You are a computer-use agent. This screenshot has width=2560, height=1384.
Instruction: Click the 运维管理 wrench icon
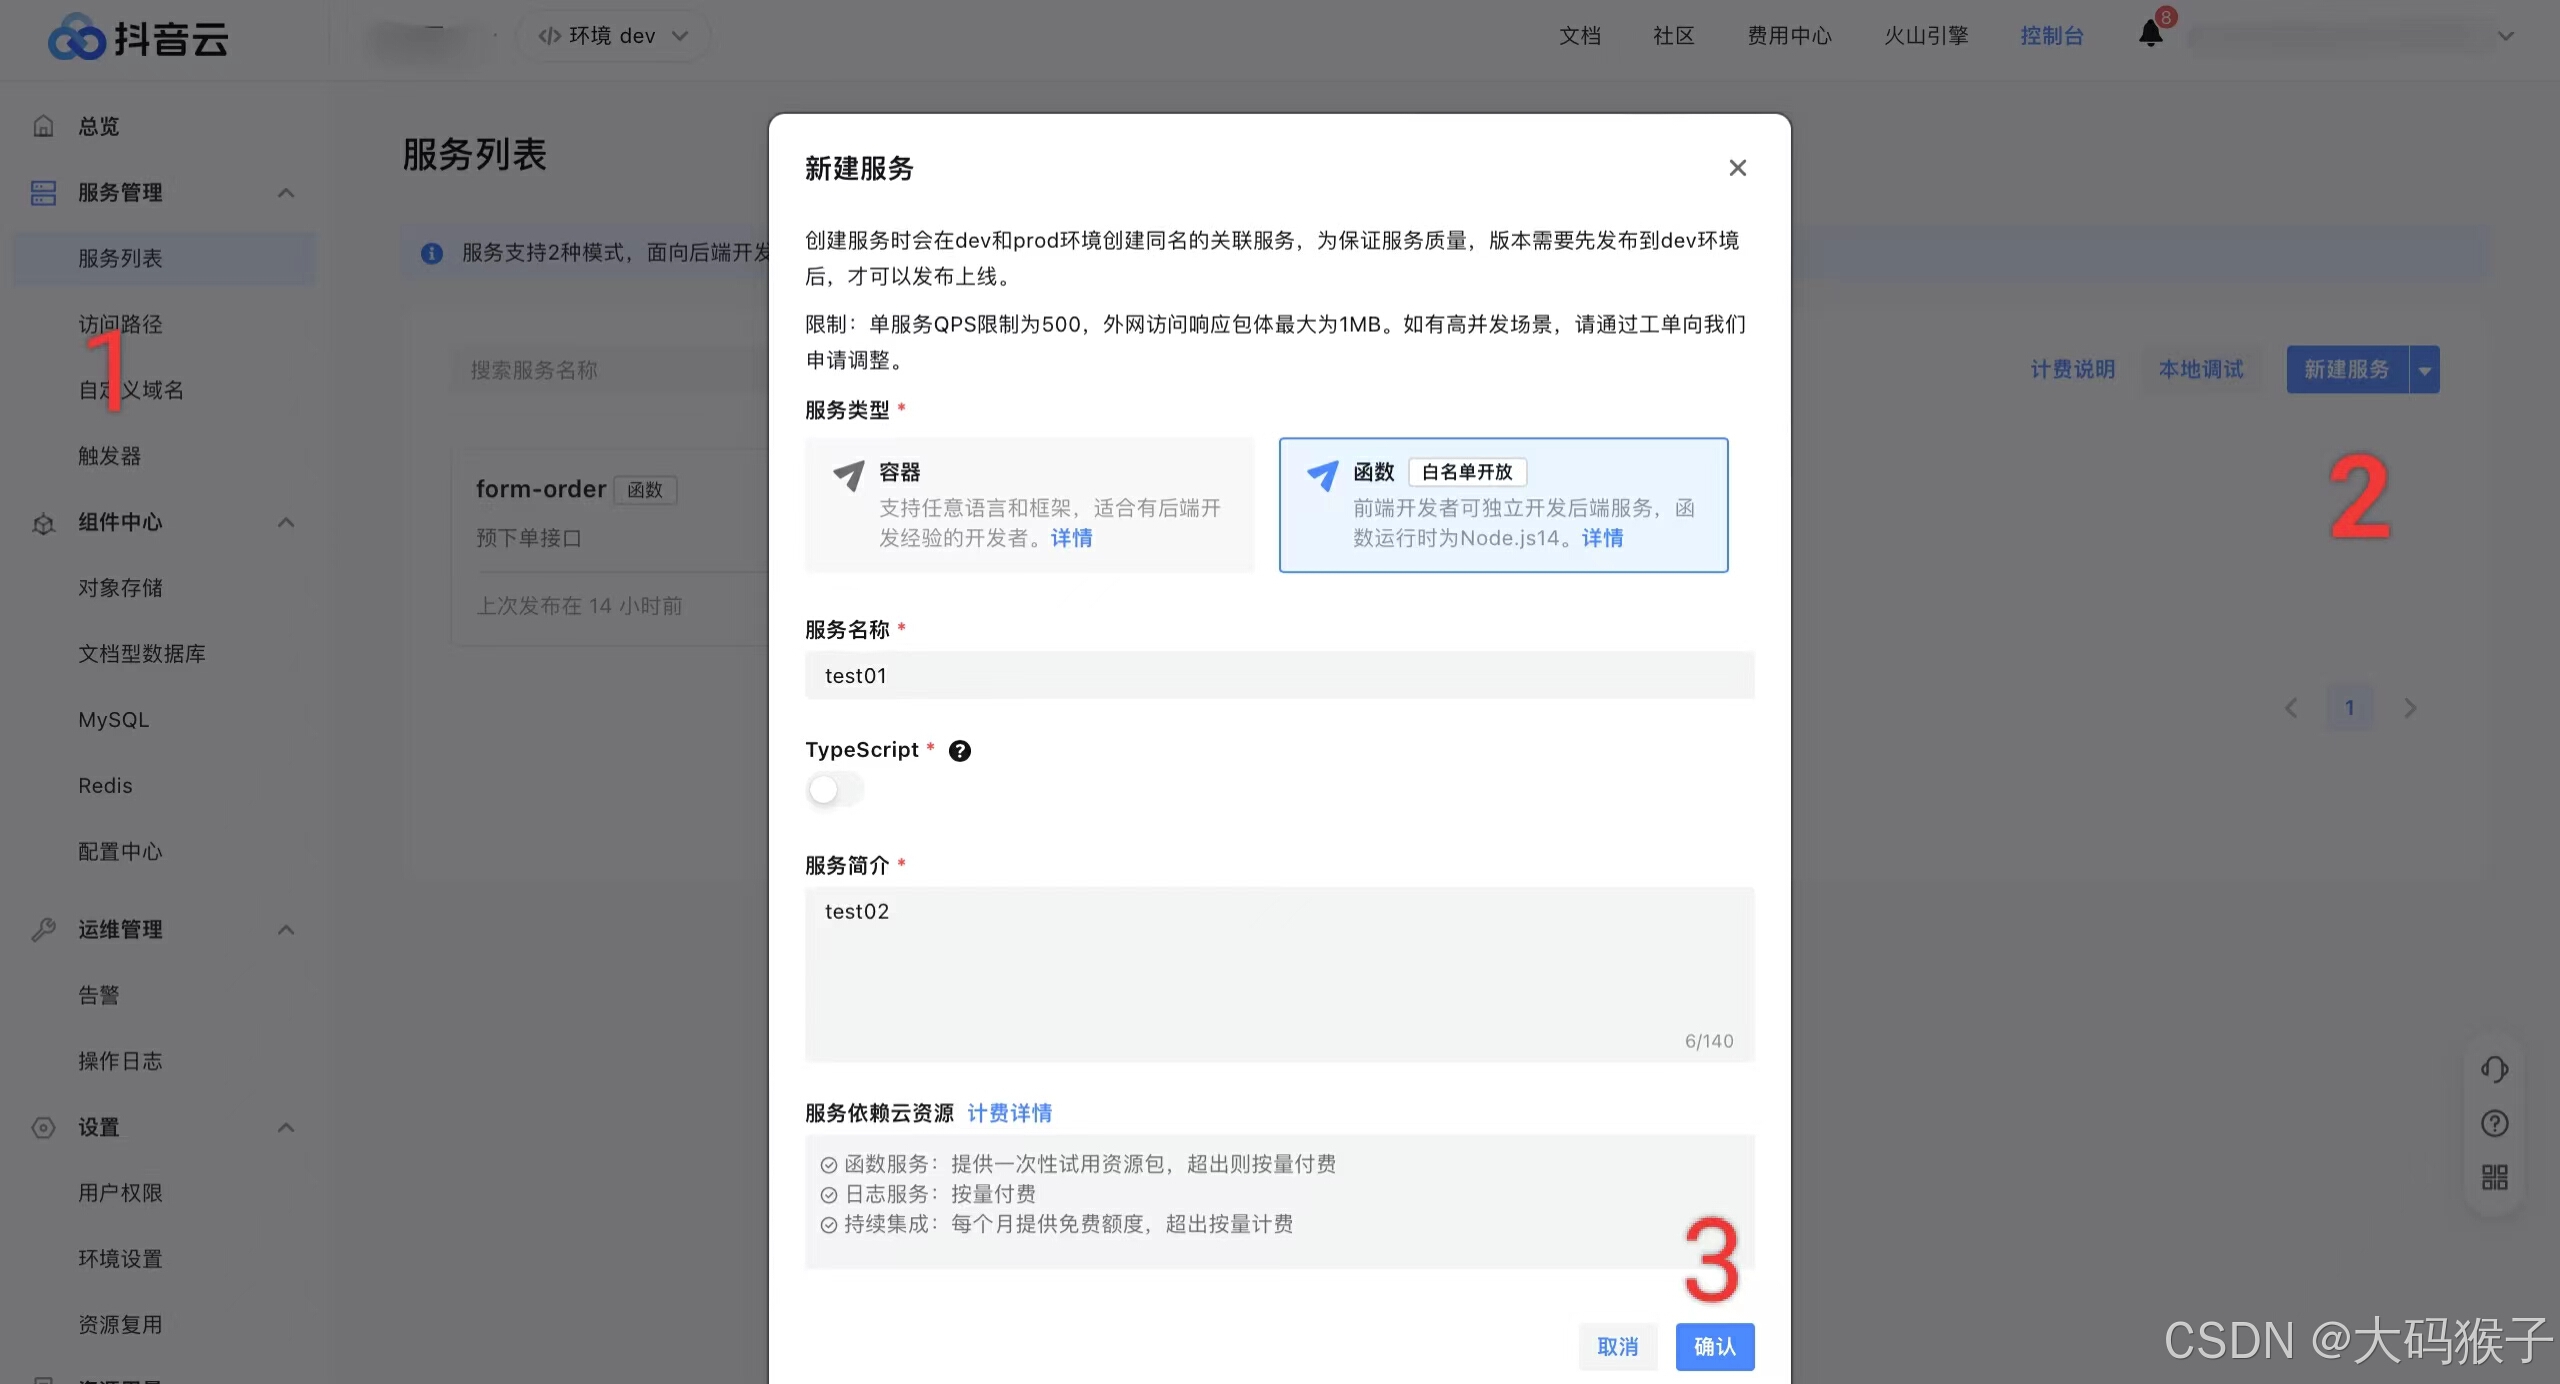tap(43, 929)
